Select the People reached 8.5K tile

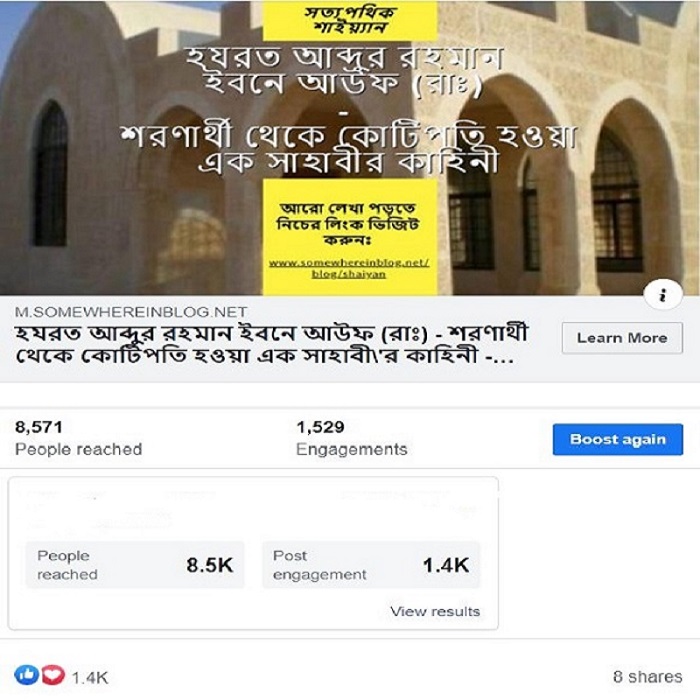tap(135, 565)
